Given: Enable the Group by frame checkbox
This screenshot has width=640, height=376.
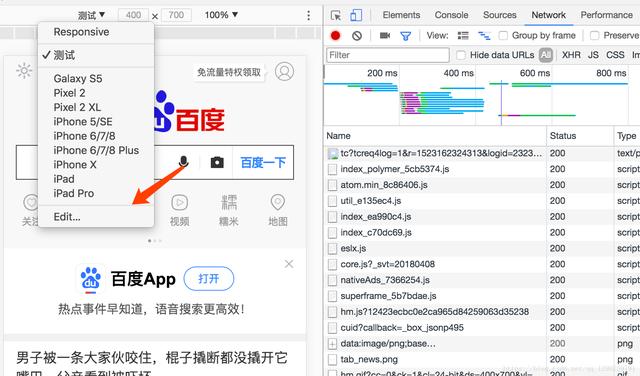Looking at the screenshot, I should point(504,36).
